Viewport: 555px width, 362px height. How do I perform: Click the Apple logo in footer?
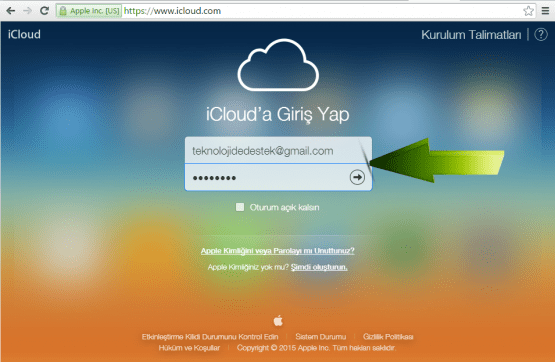[278, 321]
